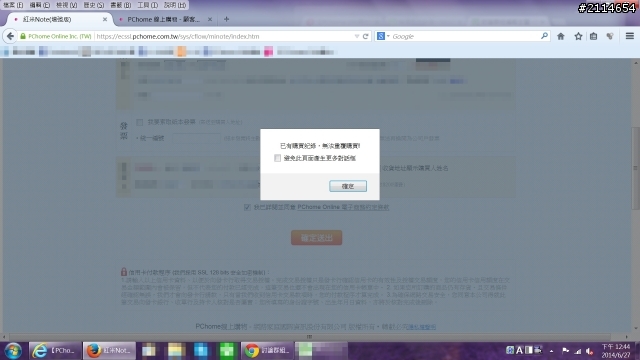Click the address bar URL
The width and height of the screenshot is (640, 360).
(x=178, y=36)
